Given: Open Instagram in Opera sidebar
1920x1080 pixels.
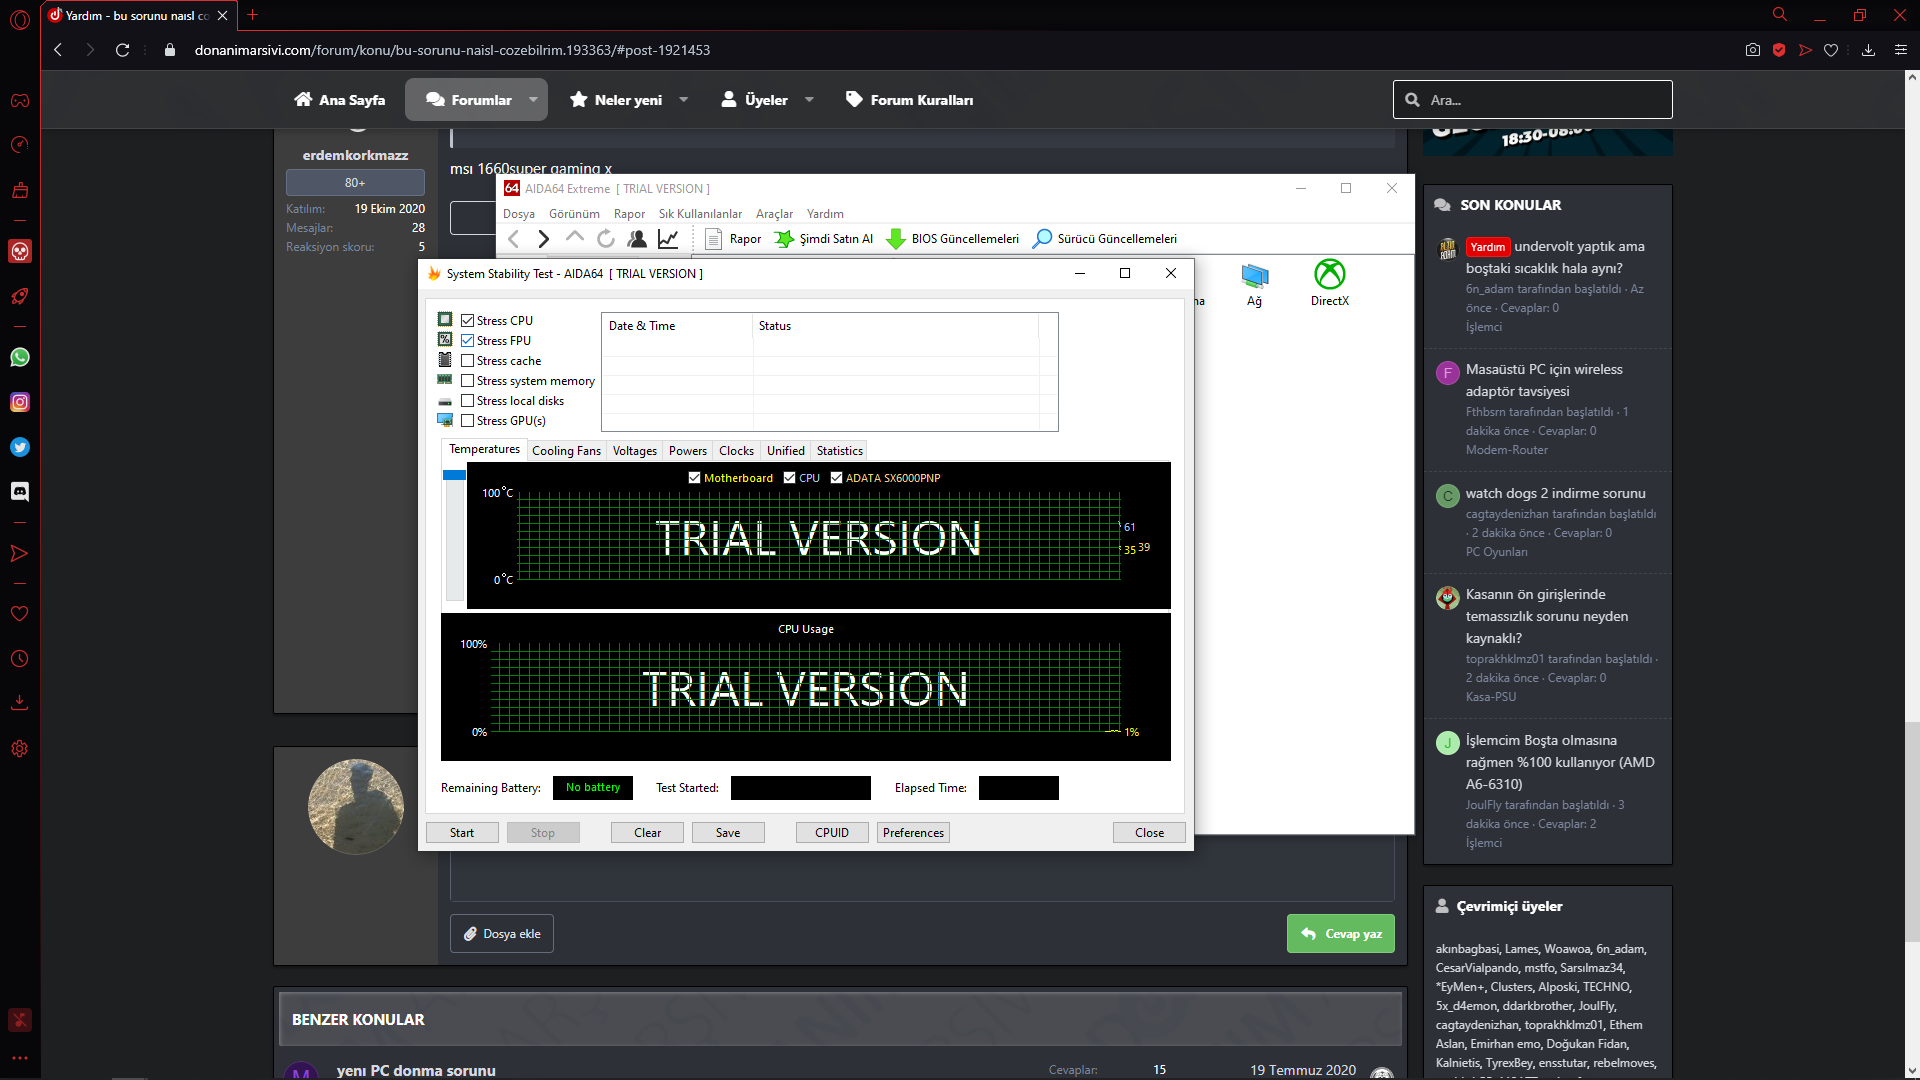Looking at the screenshot, I should coord(20,402).
